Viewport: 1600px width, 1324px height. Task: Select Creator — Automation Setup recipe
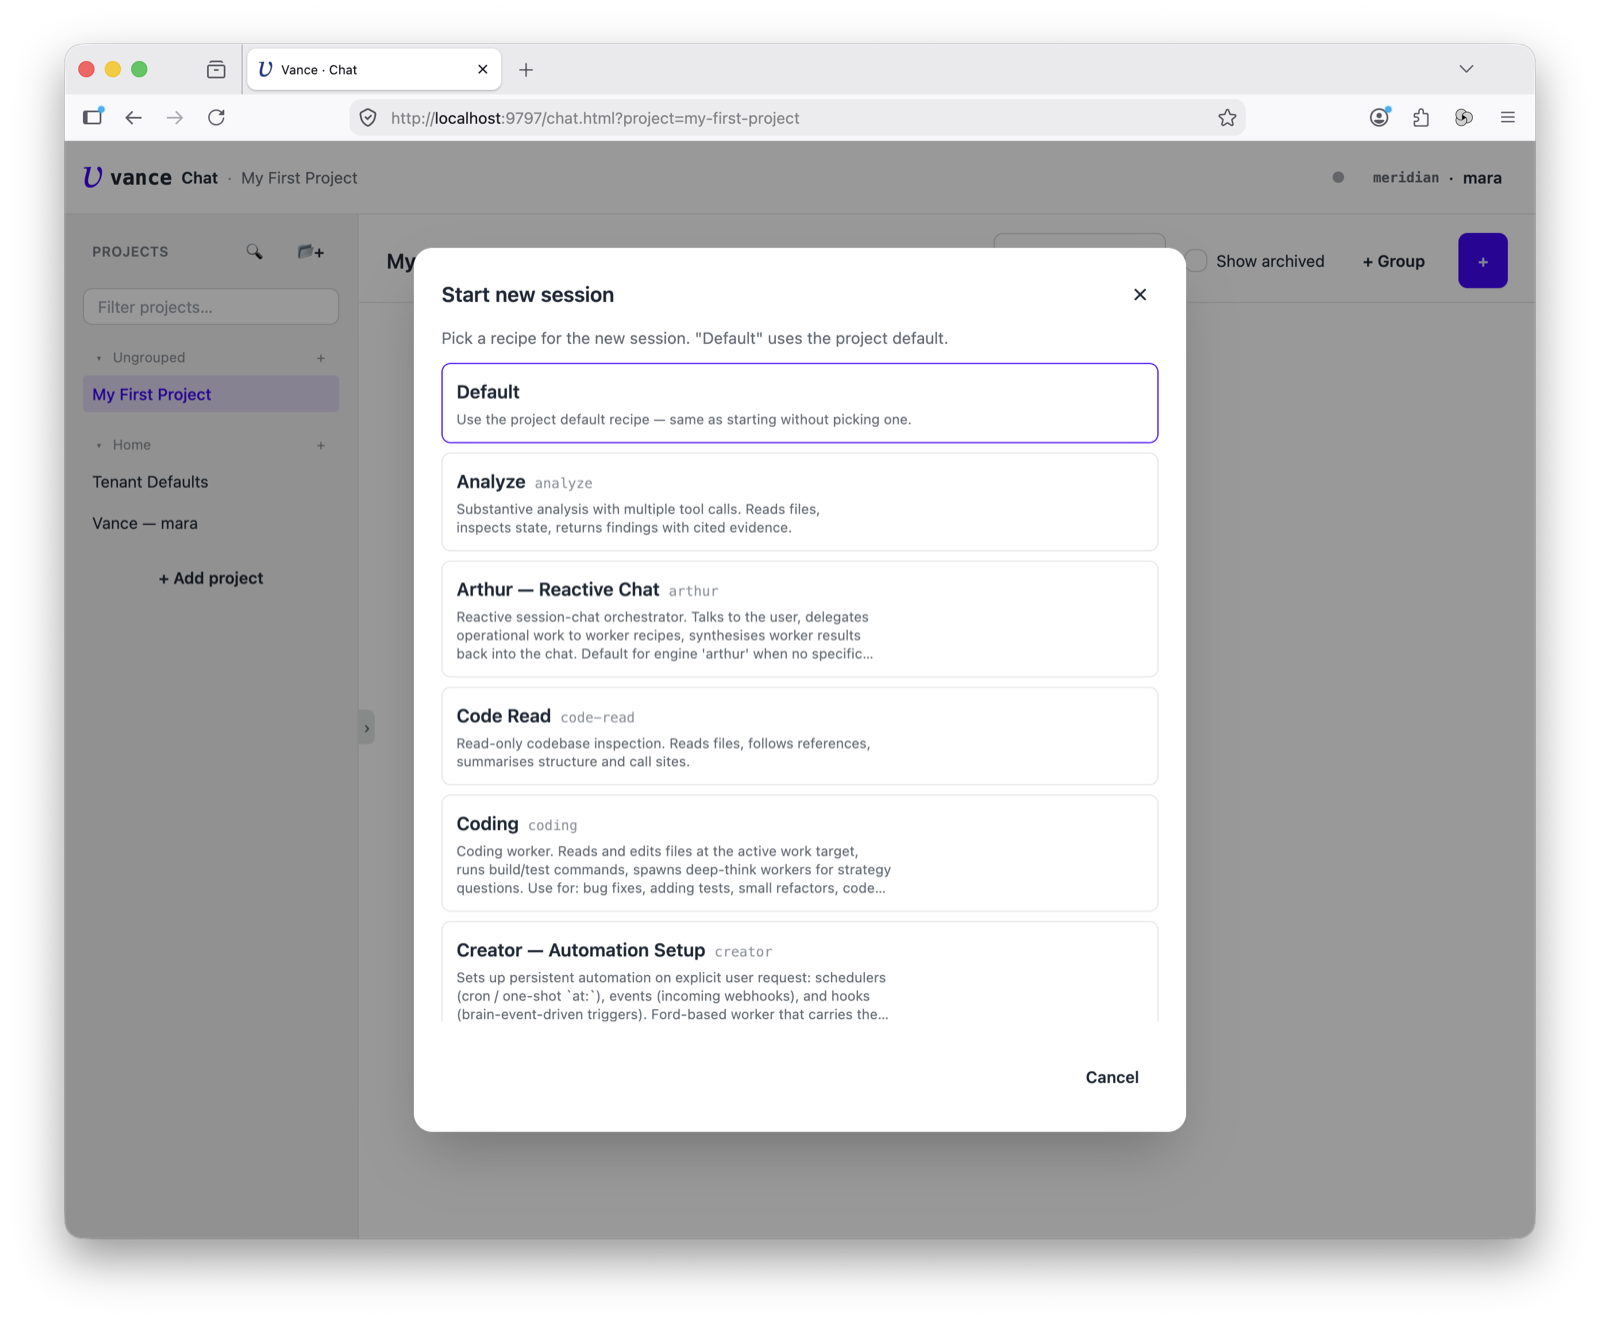(x=800, y=972)
